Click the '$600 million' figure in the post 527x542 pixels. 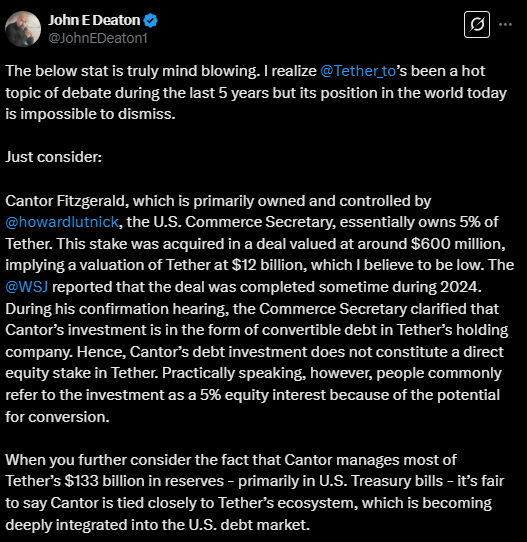[x=458, y=244]
